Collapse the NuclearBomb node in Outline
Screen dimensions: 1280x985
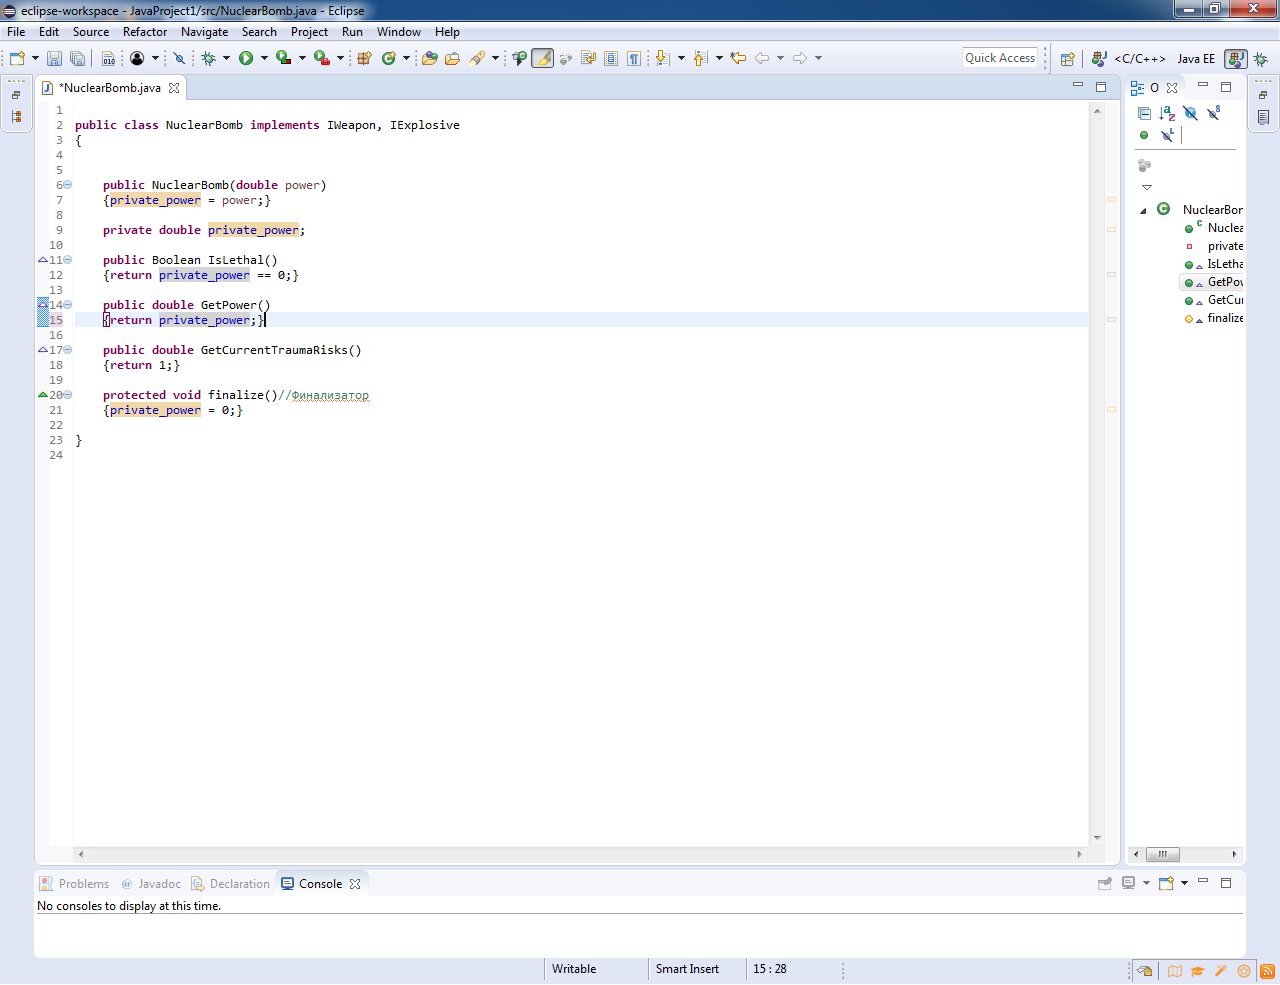pyautogui.click(x=1143, y=210)
